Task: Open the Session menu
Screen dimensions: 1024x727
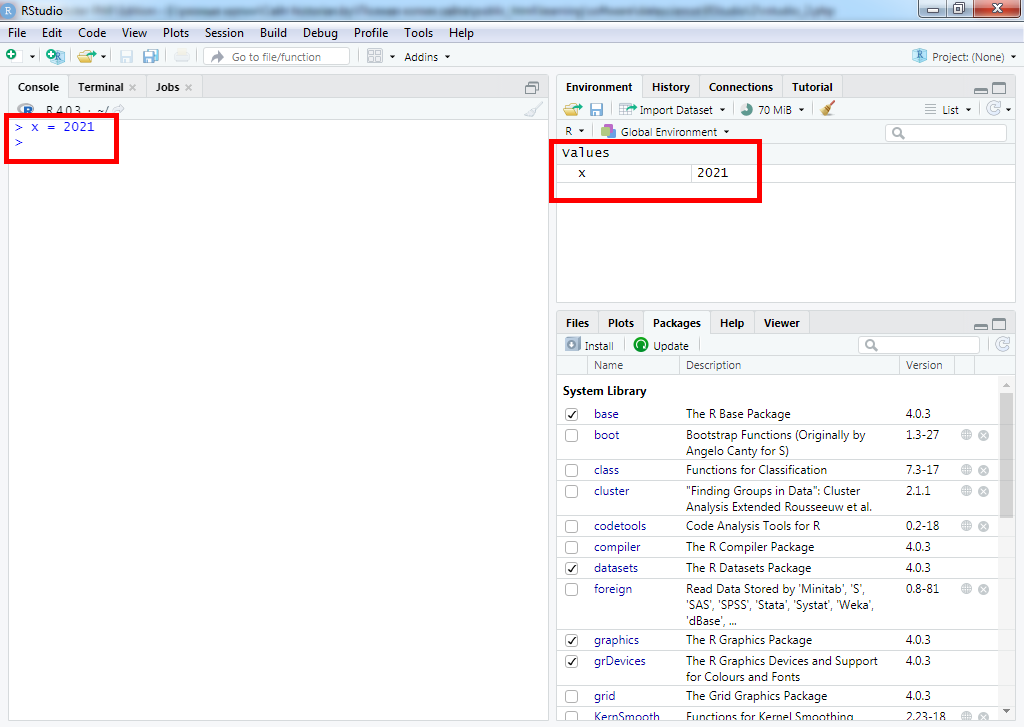Action: 224,33
